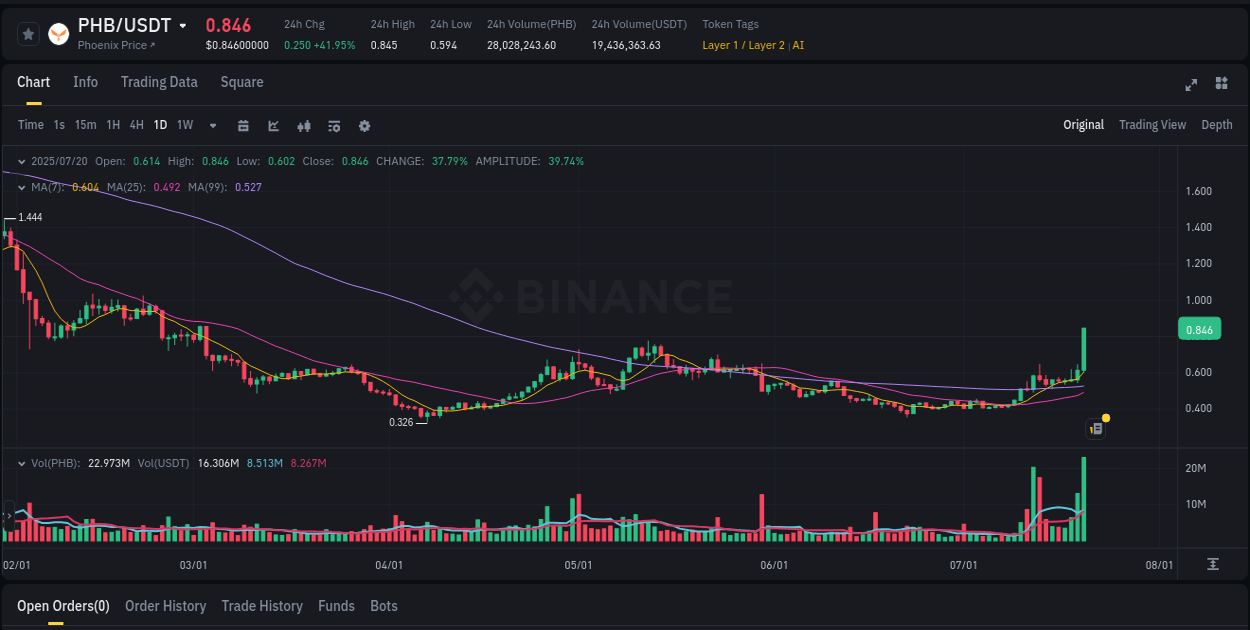
Task: Expand the chart to fullscreen
Action: coord(1191,84)
